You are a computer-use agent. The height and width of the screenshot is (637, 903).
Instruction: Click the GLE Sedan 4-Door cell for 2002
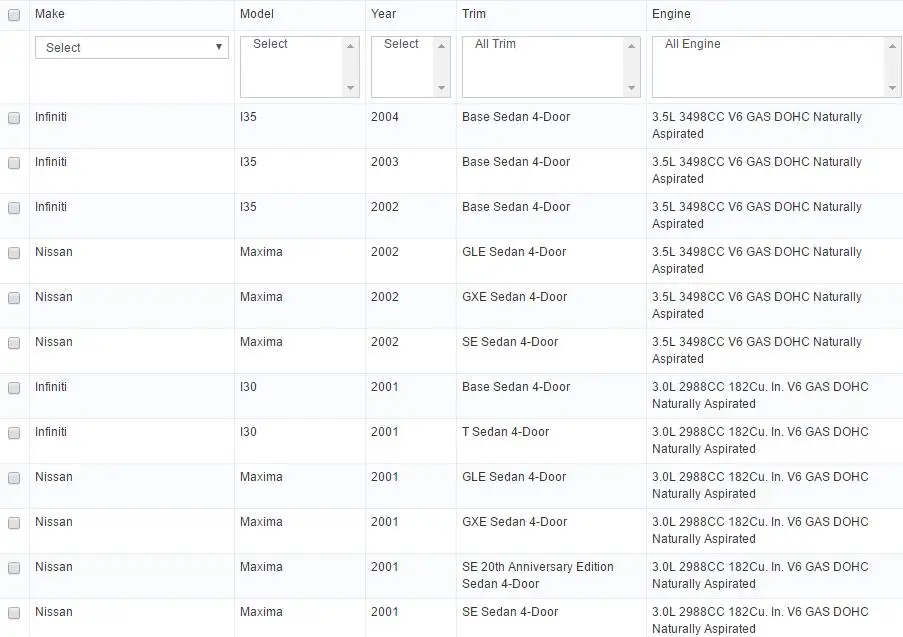pyautogui.click(x=514, y=252)
